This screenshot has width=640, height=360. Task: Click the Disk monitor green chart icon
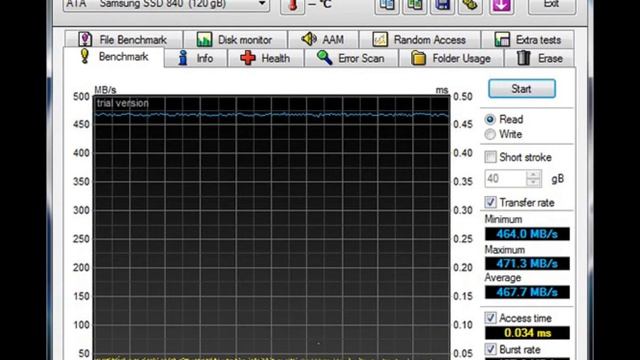(204, 40)
